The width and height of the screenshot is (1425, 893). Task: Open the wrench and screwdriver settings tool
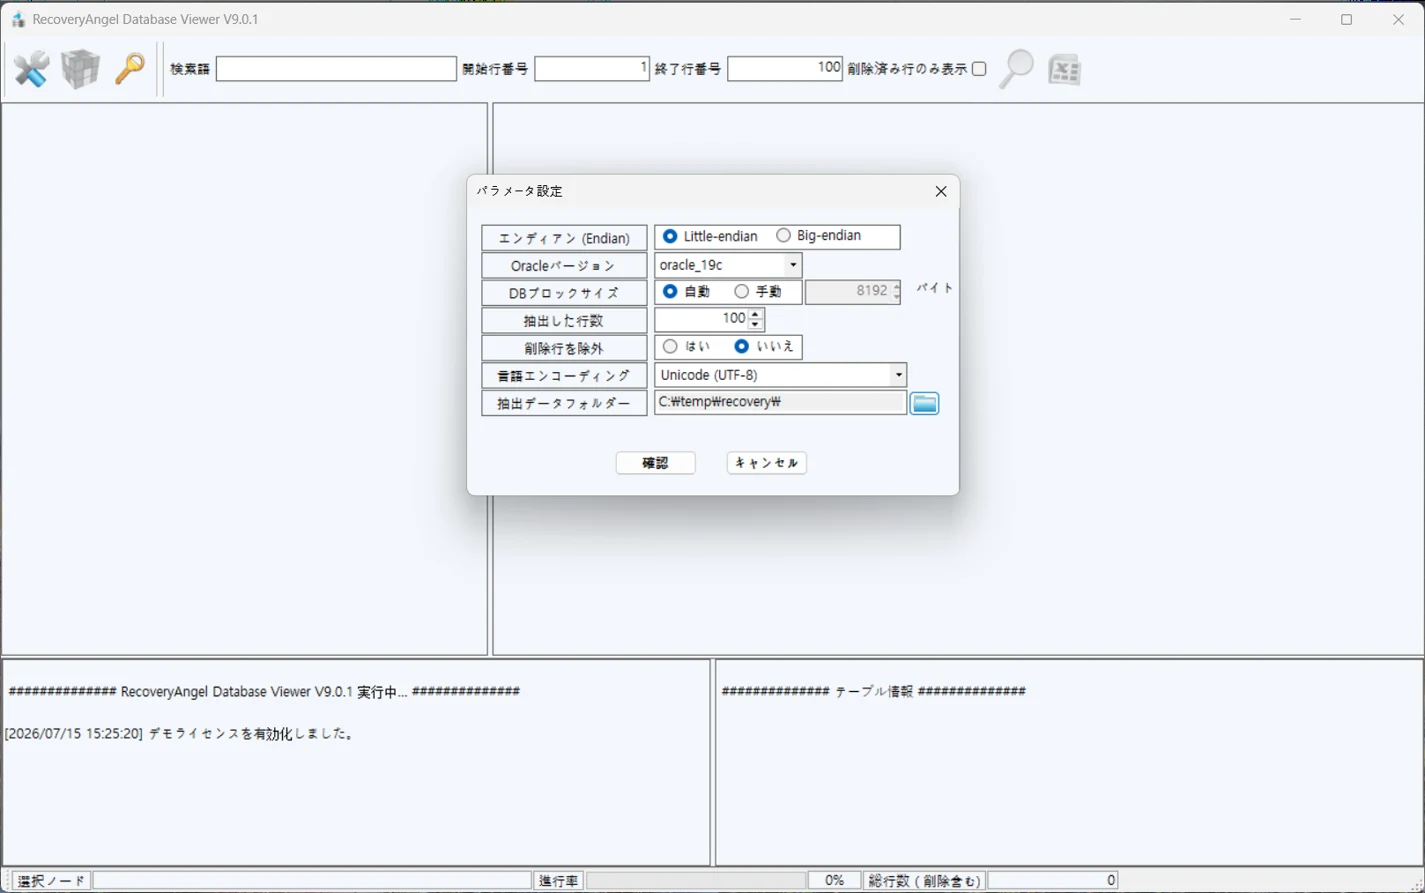[x=31, y=69]
